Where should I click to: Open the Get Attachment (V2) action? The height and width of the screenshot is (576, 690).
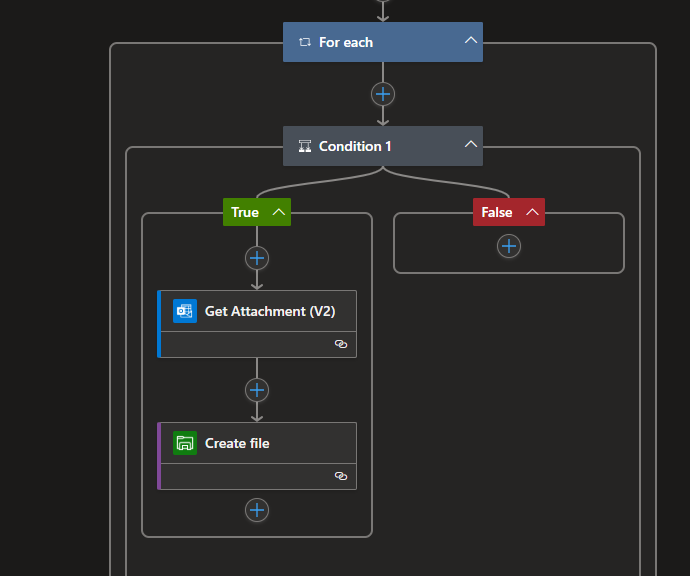(257, 324)
